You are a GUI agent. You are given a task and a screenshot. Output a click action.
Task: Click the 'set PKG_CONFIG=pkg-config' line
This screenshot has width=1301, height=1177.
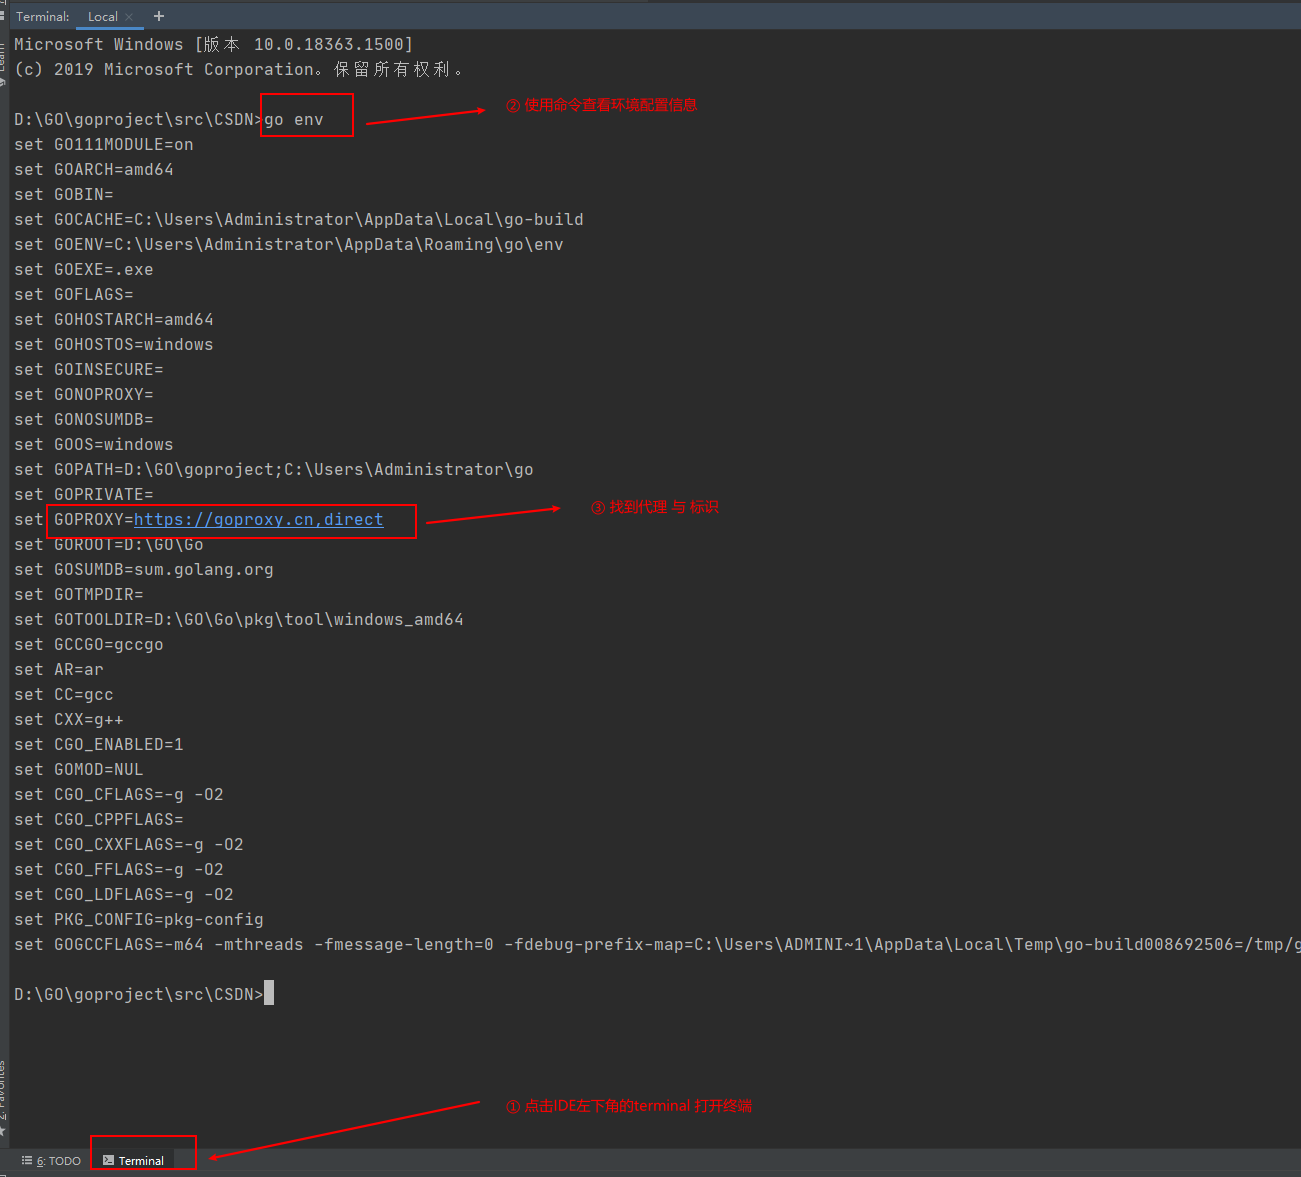pyautogui.click(x=139, y=920)
